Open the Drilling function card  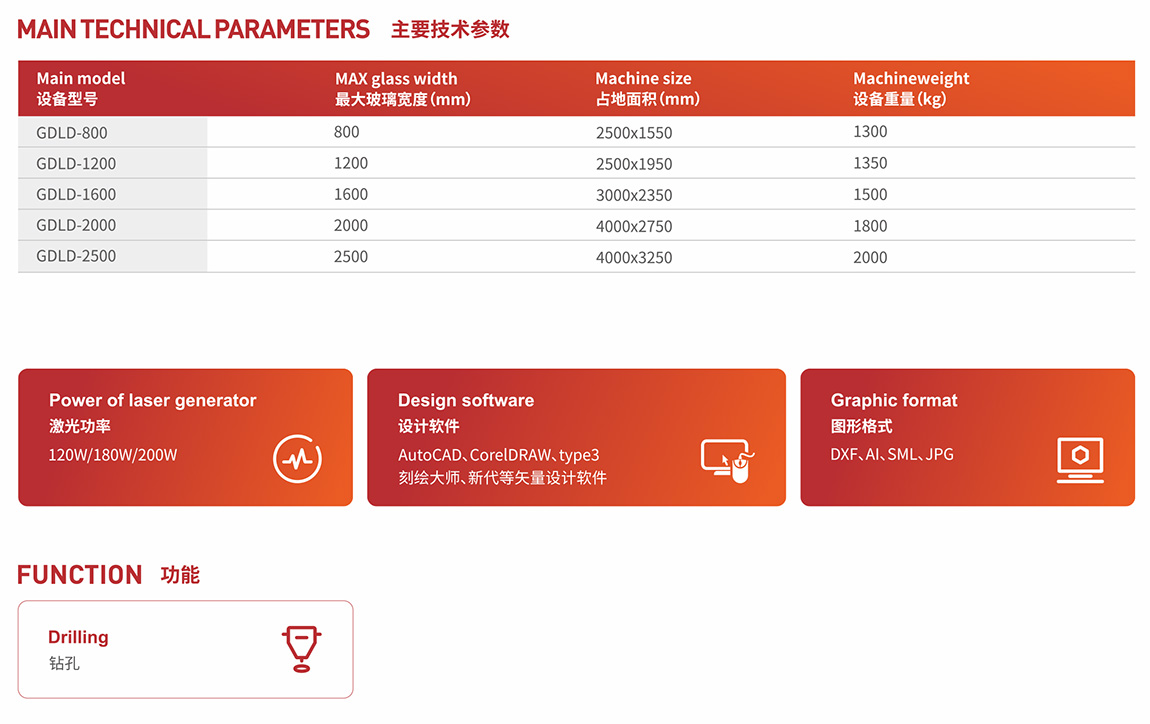185,649
